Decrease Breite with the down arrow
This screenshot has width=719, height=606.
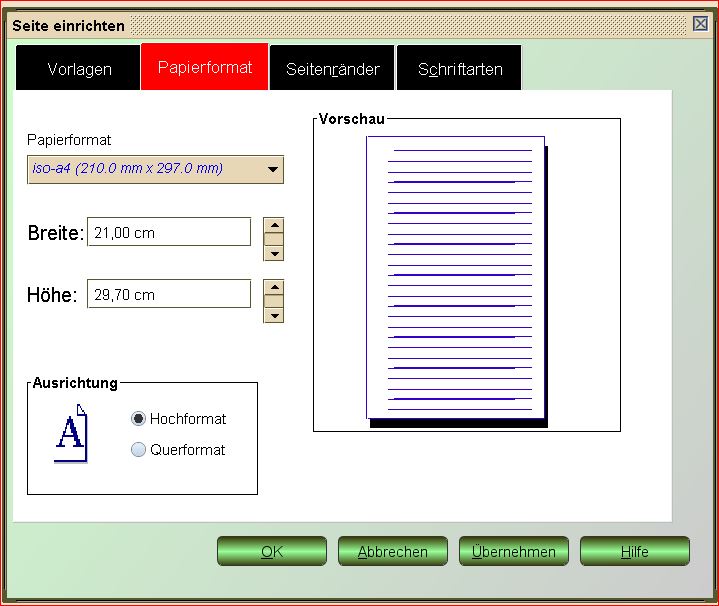point(274,253)
